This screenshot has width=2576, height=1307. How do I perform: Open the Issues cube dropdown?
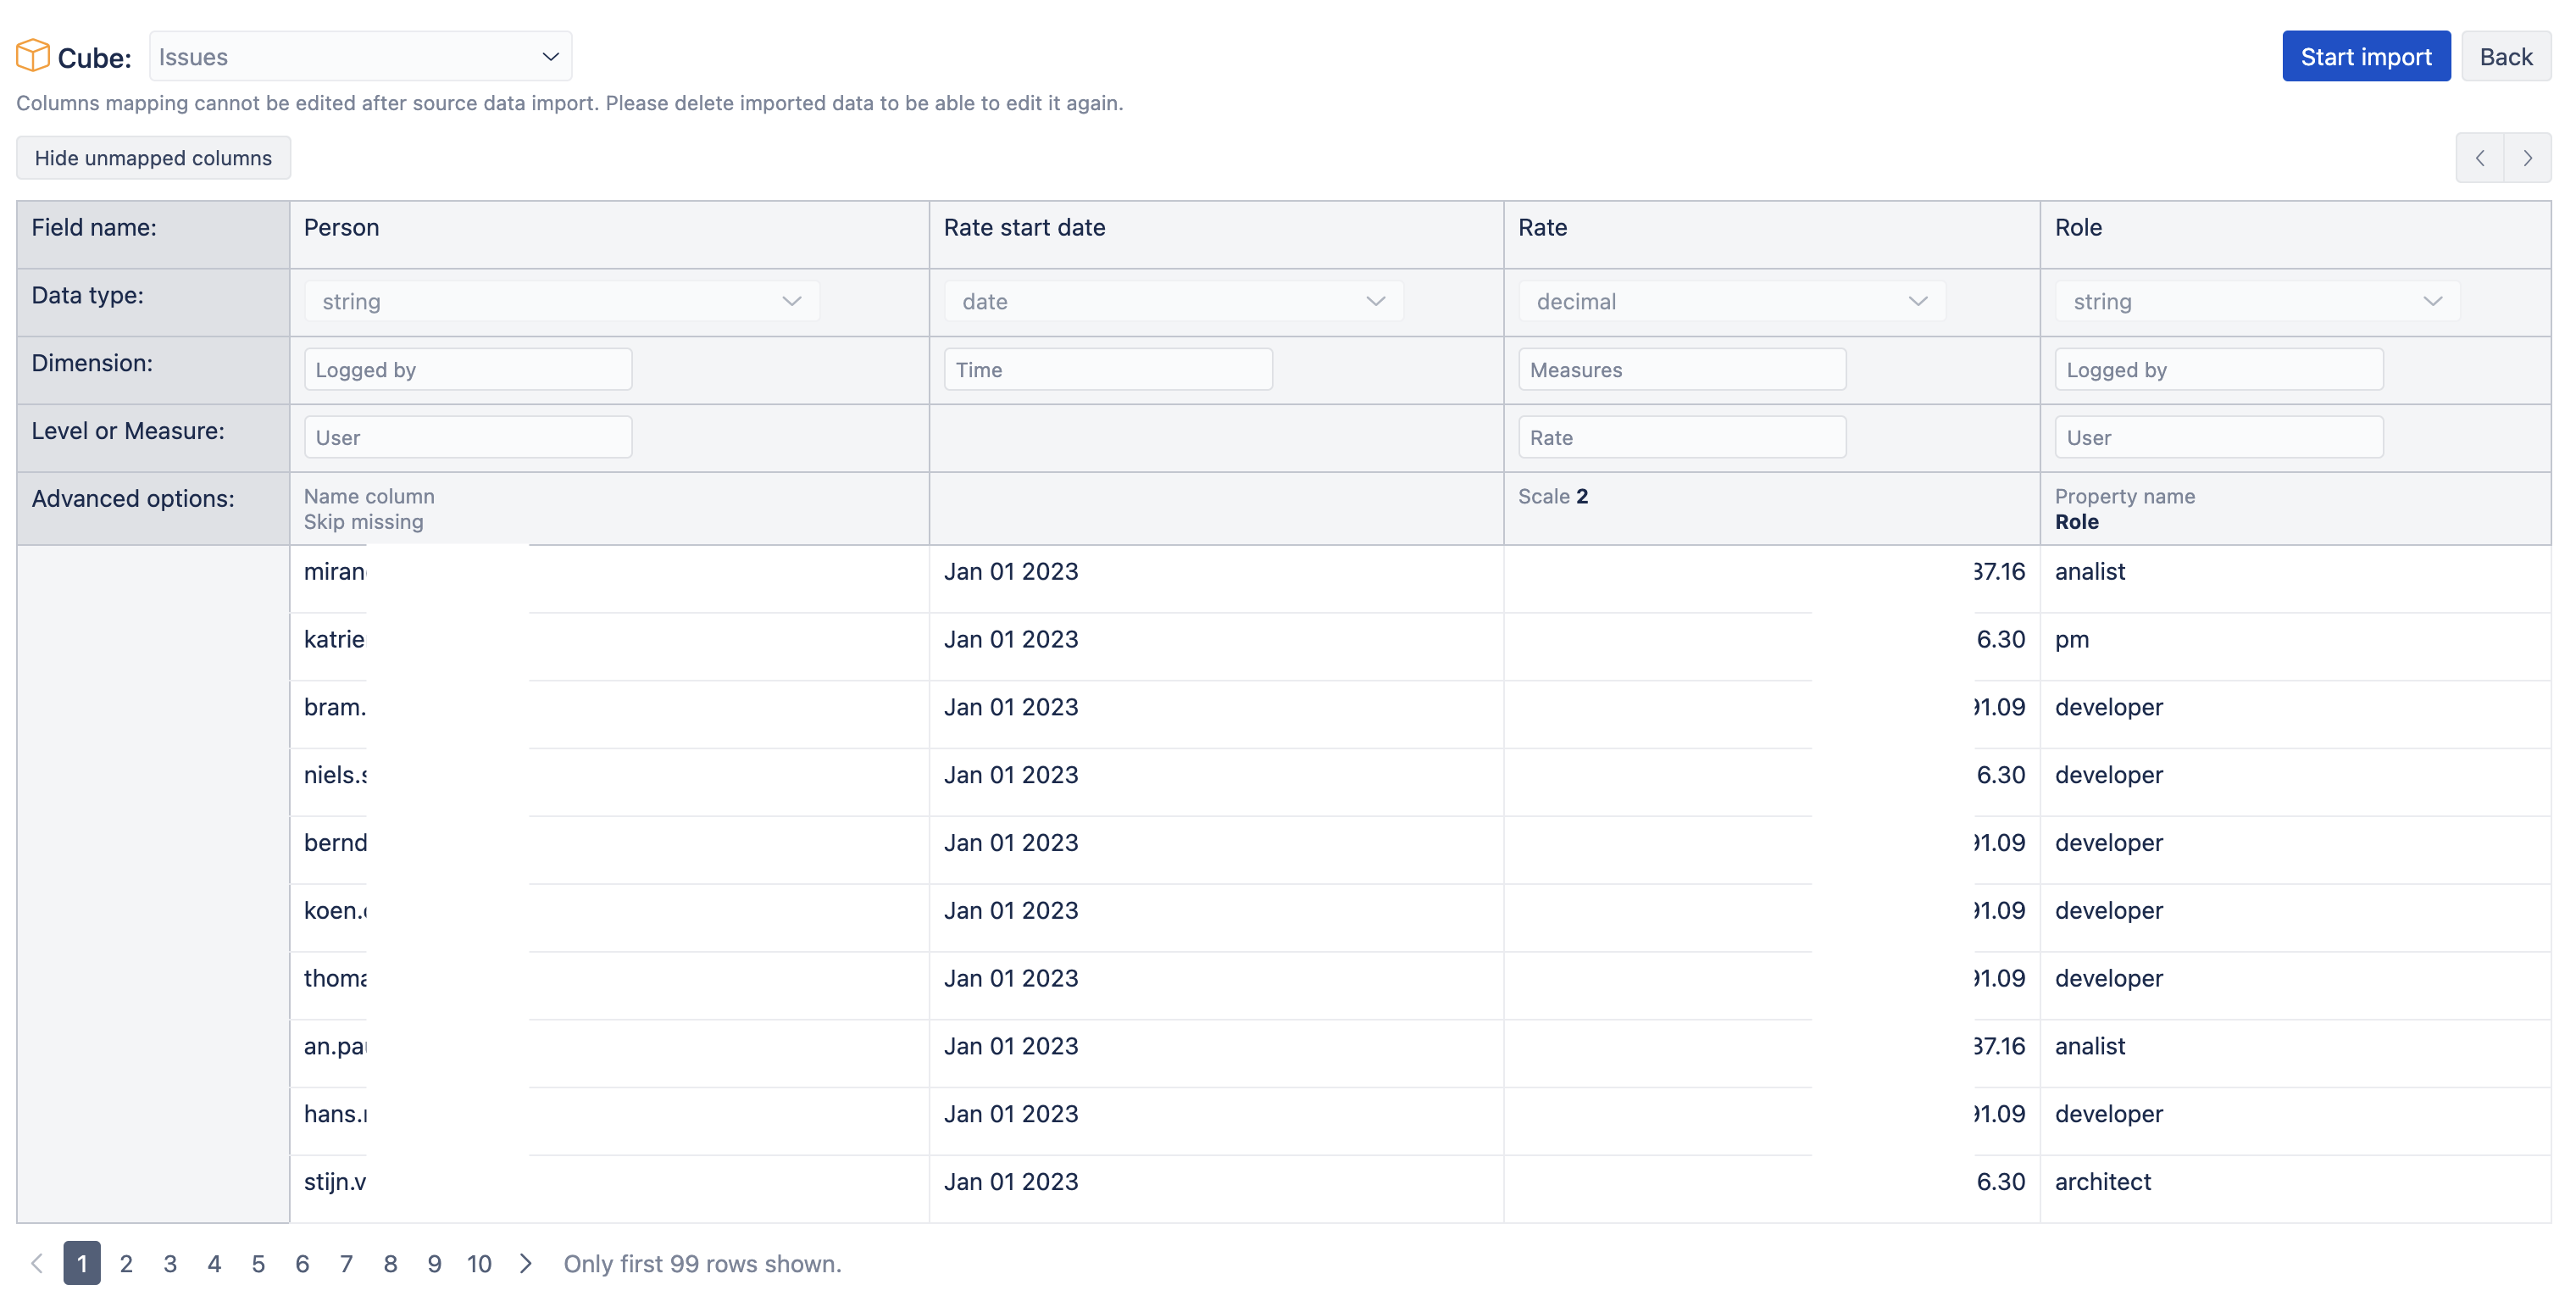tap(360, 56)
